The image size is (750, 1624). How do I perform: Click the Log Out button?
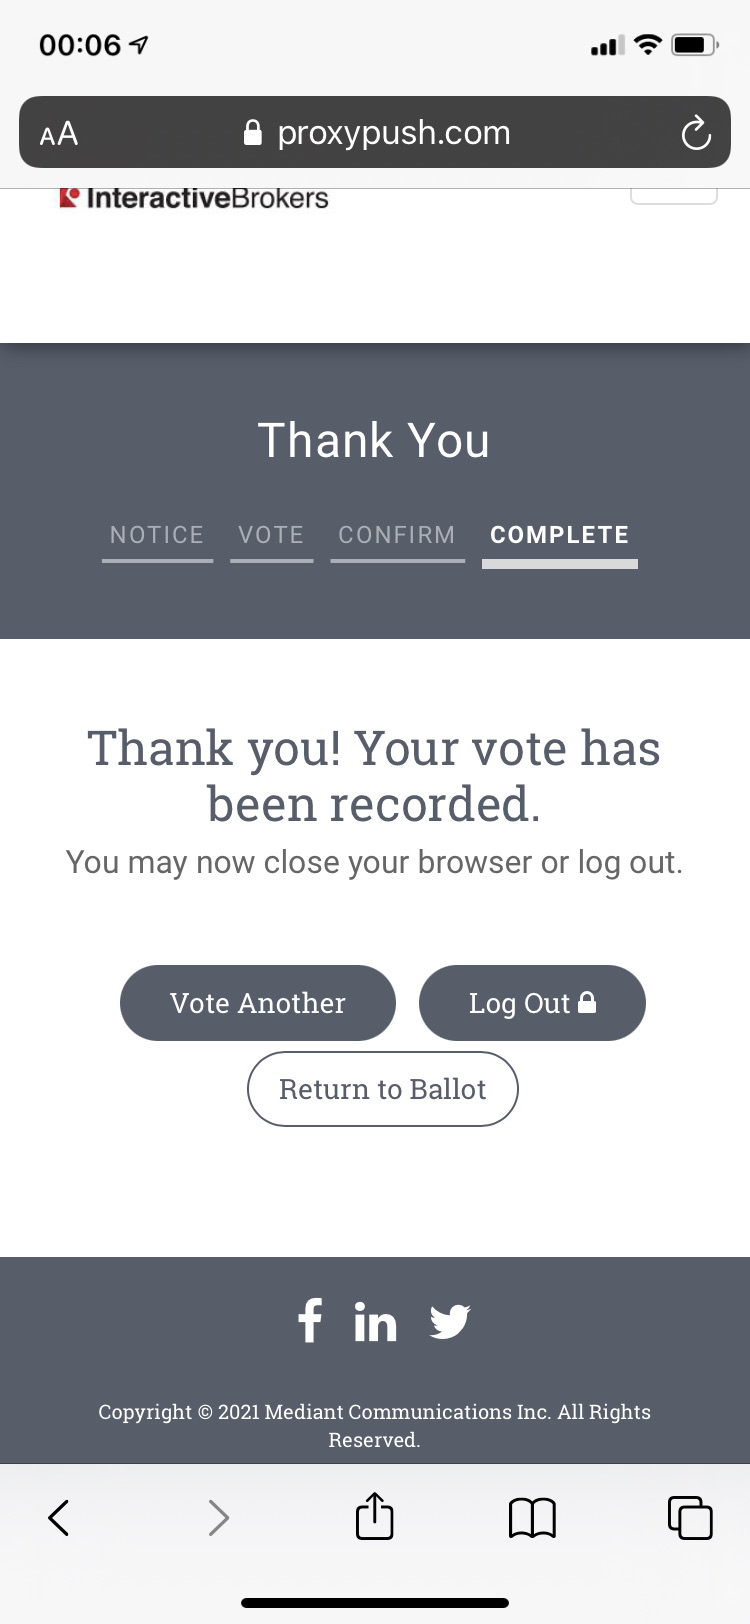pyautogui.click(x=532, y=1003)
